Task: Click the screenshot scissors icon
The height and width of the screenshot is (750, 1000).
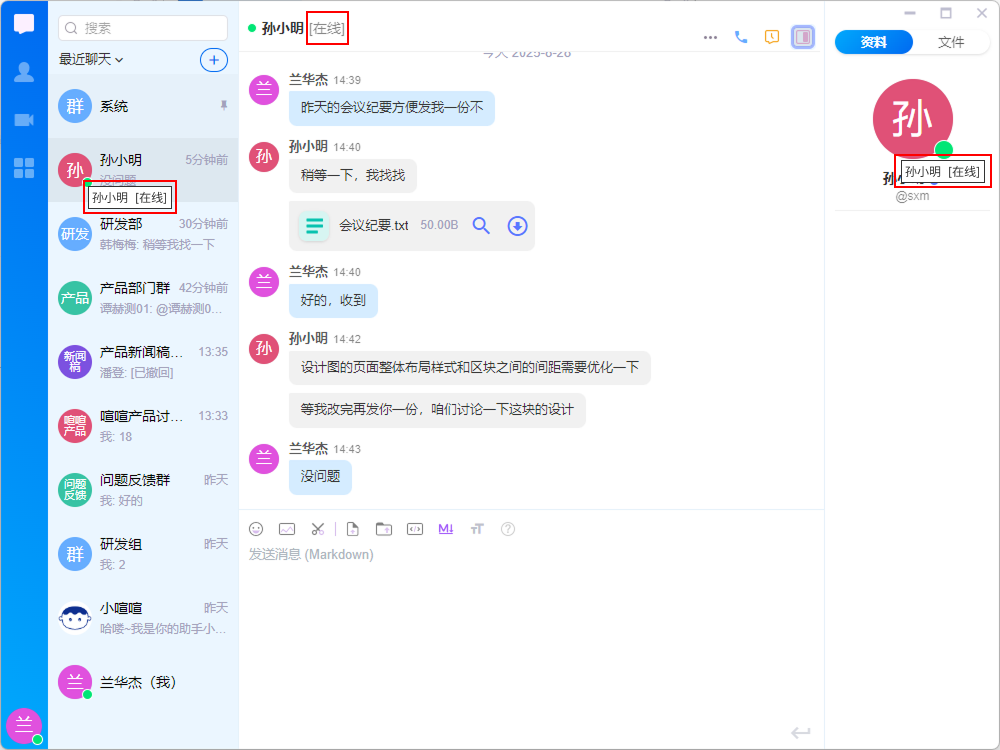Action: 317,529
